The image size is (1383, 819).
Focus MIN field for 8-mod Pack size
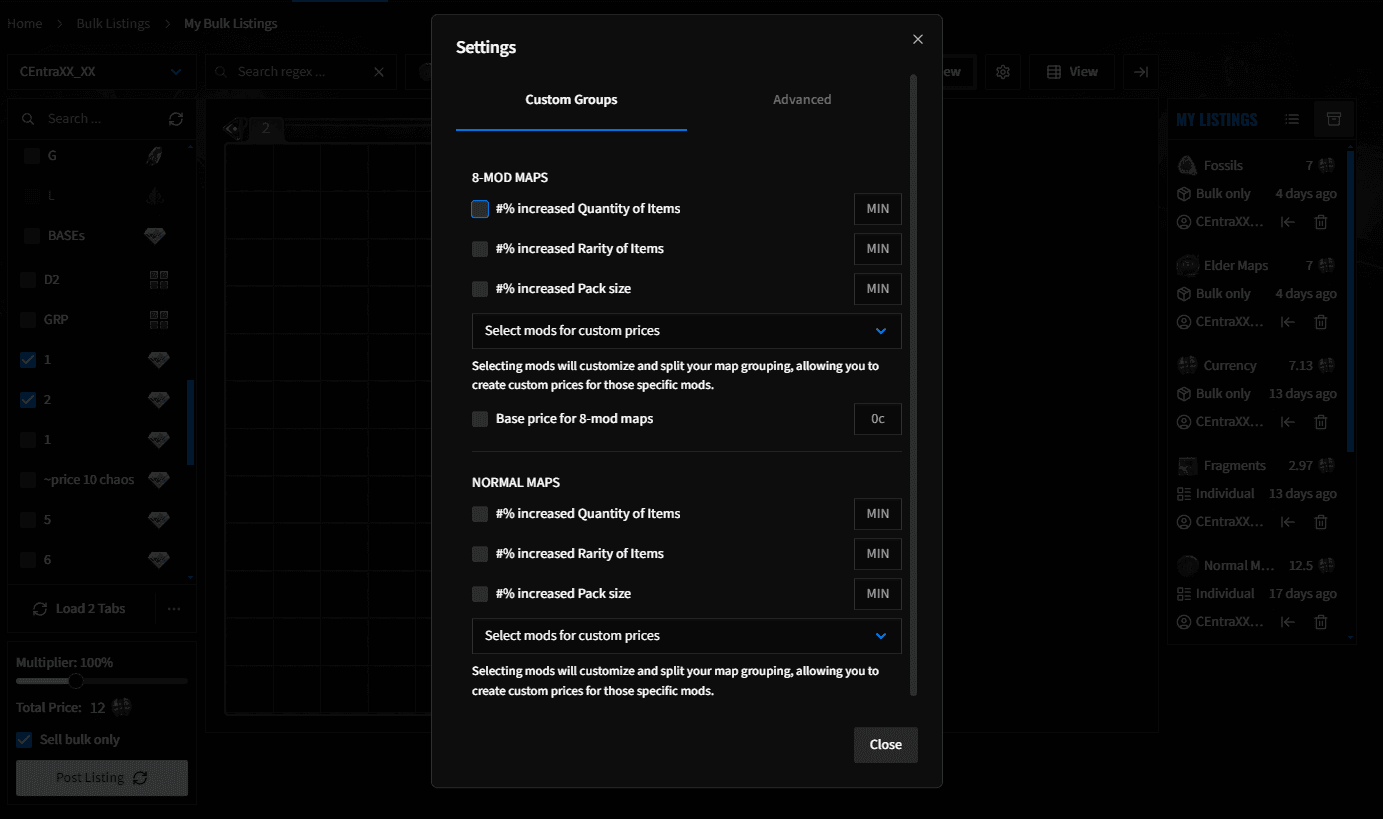[877, 289]
